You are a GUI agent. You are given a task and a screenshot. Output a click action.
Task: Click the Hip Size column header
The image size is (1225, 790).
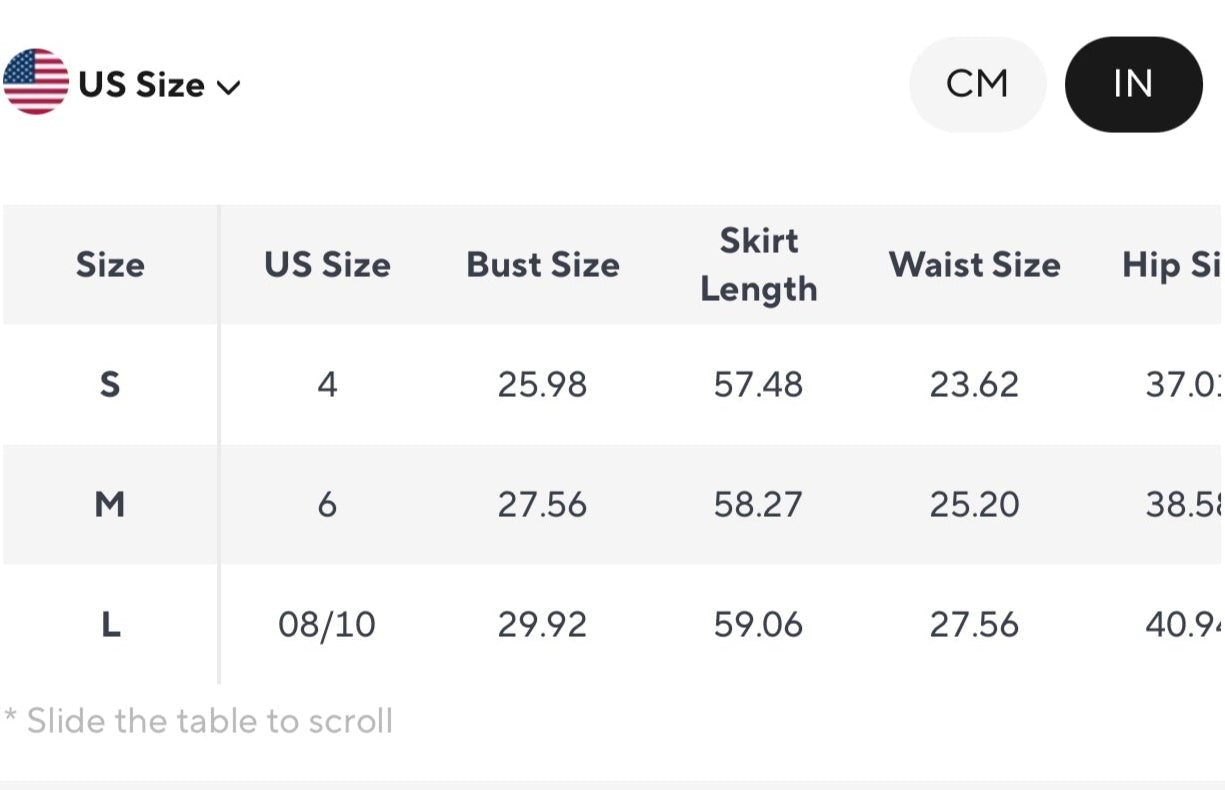[x=1180, y=265]
